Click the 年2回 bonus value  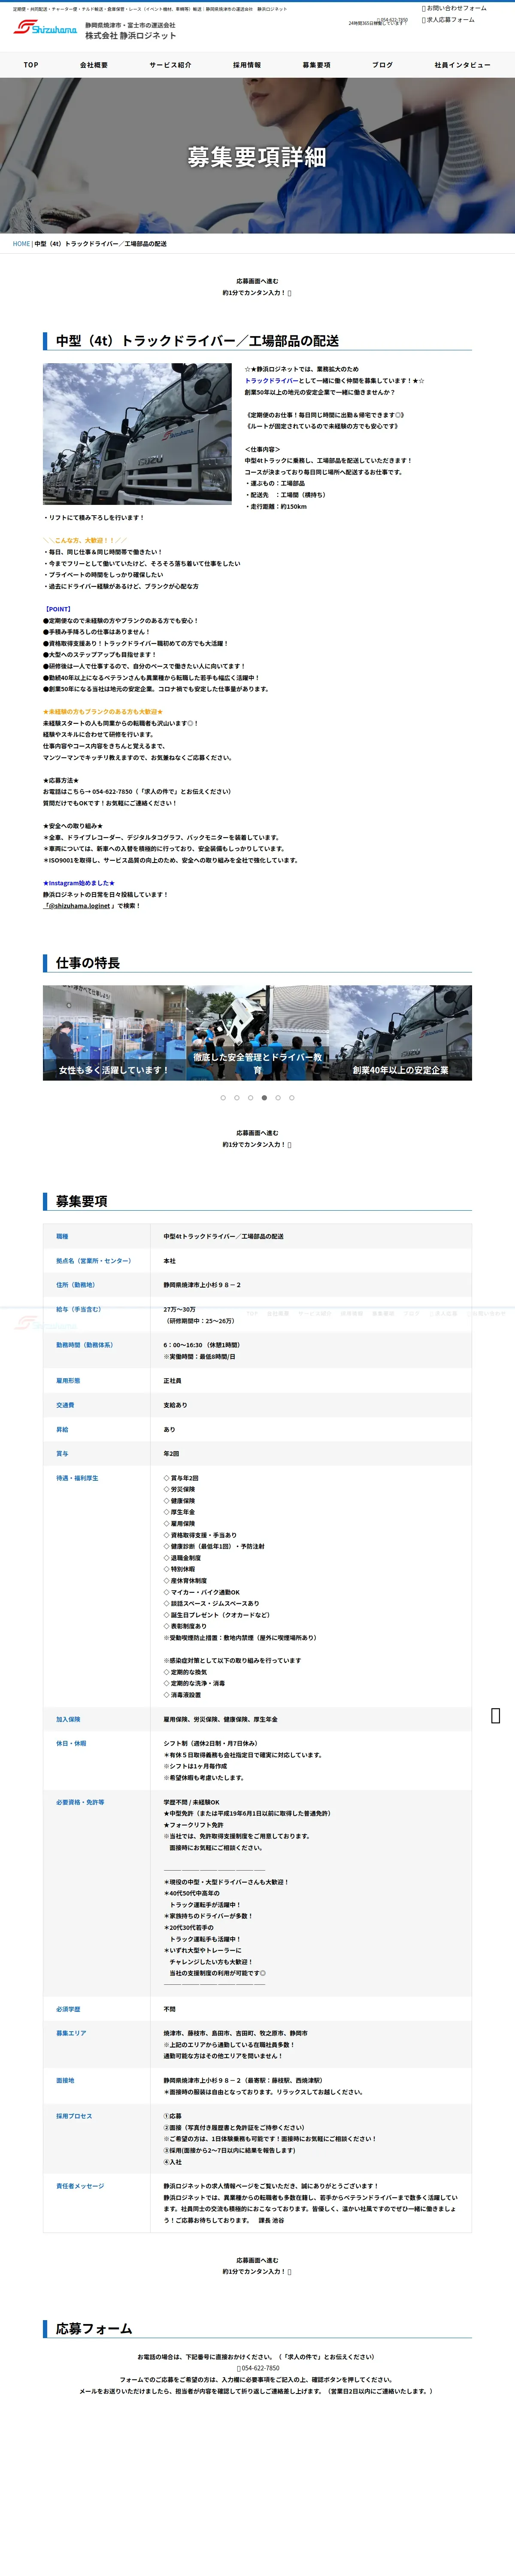coord(171,1454)
